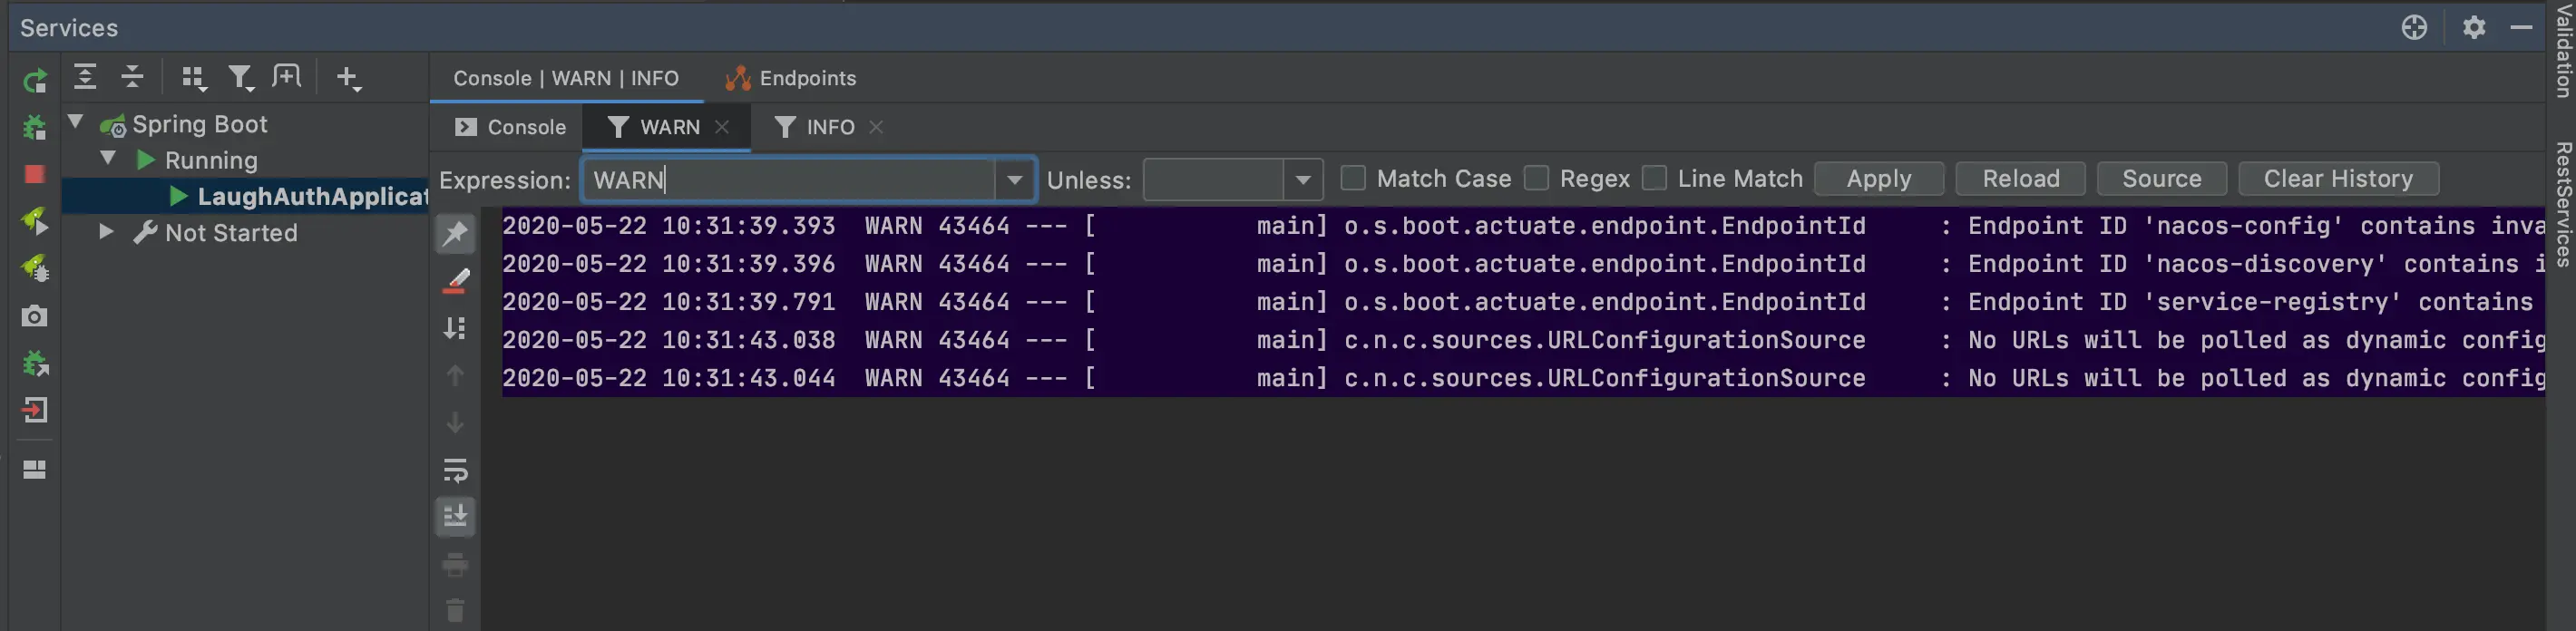
Task: Click into the empty Unless input field
Action: (1213, 180)
